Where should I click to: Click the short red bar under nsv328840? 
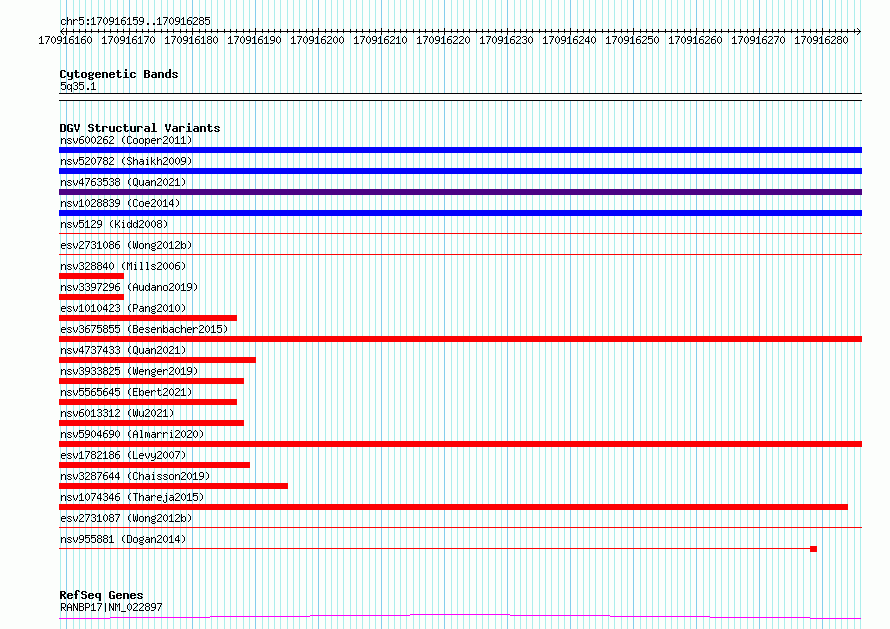click(91, 276)
